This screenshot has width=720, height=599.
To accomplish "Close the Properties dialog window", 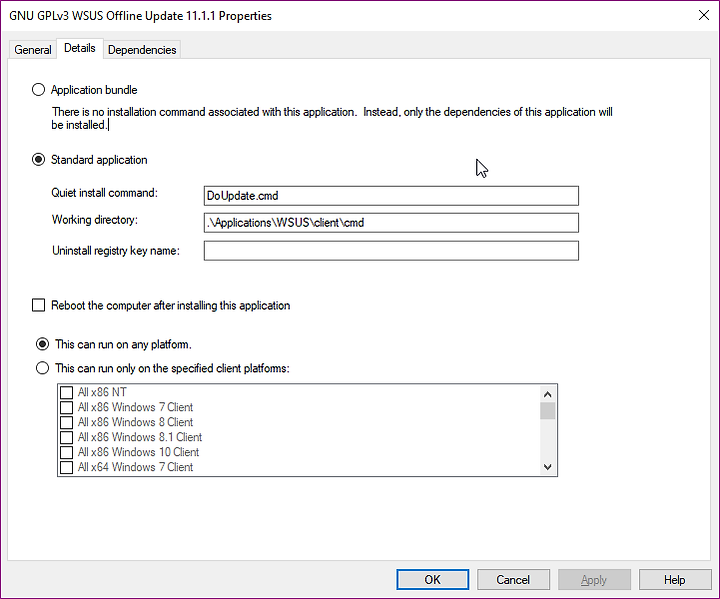I will (x=703, y=15).
